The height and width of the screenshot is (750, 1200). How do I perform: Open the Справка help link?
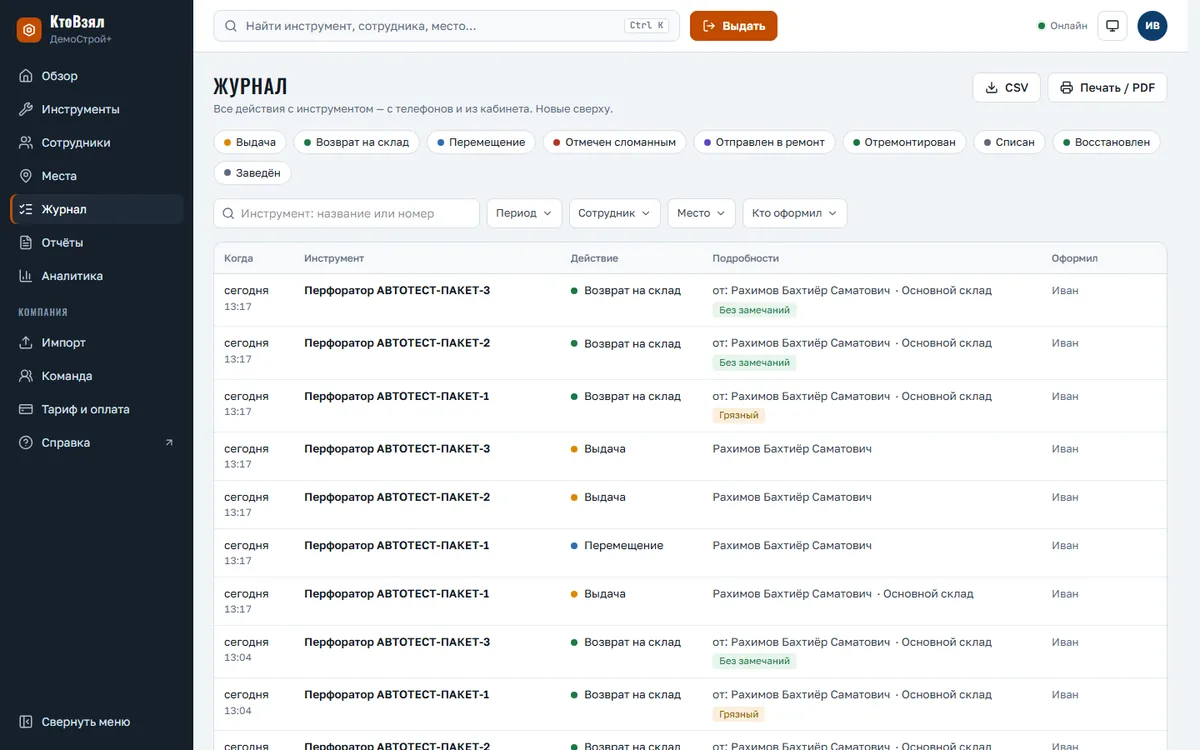(97, 443)
